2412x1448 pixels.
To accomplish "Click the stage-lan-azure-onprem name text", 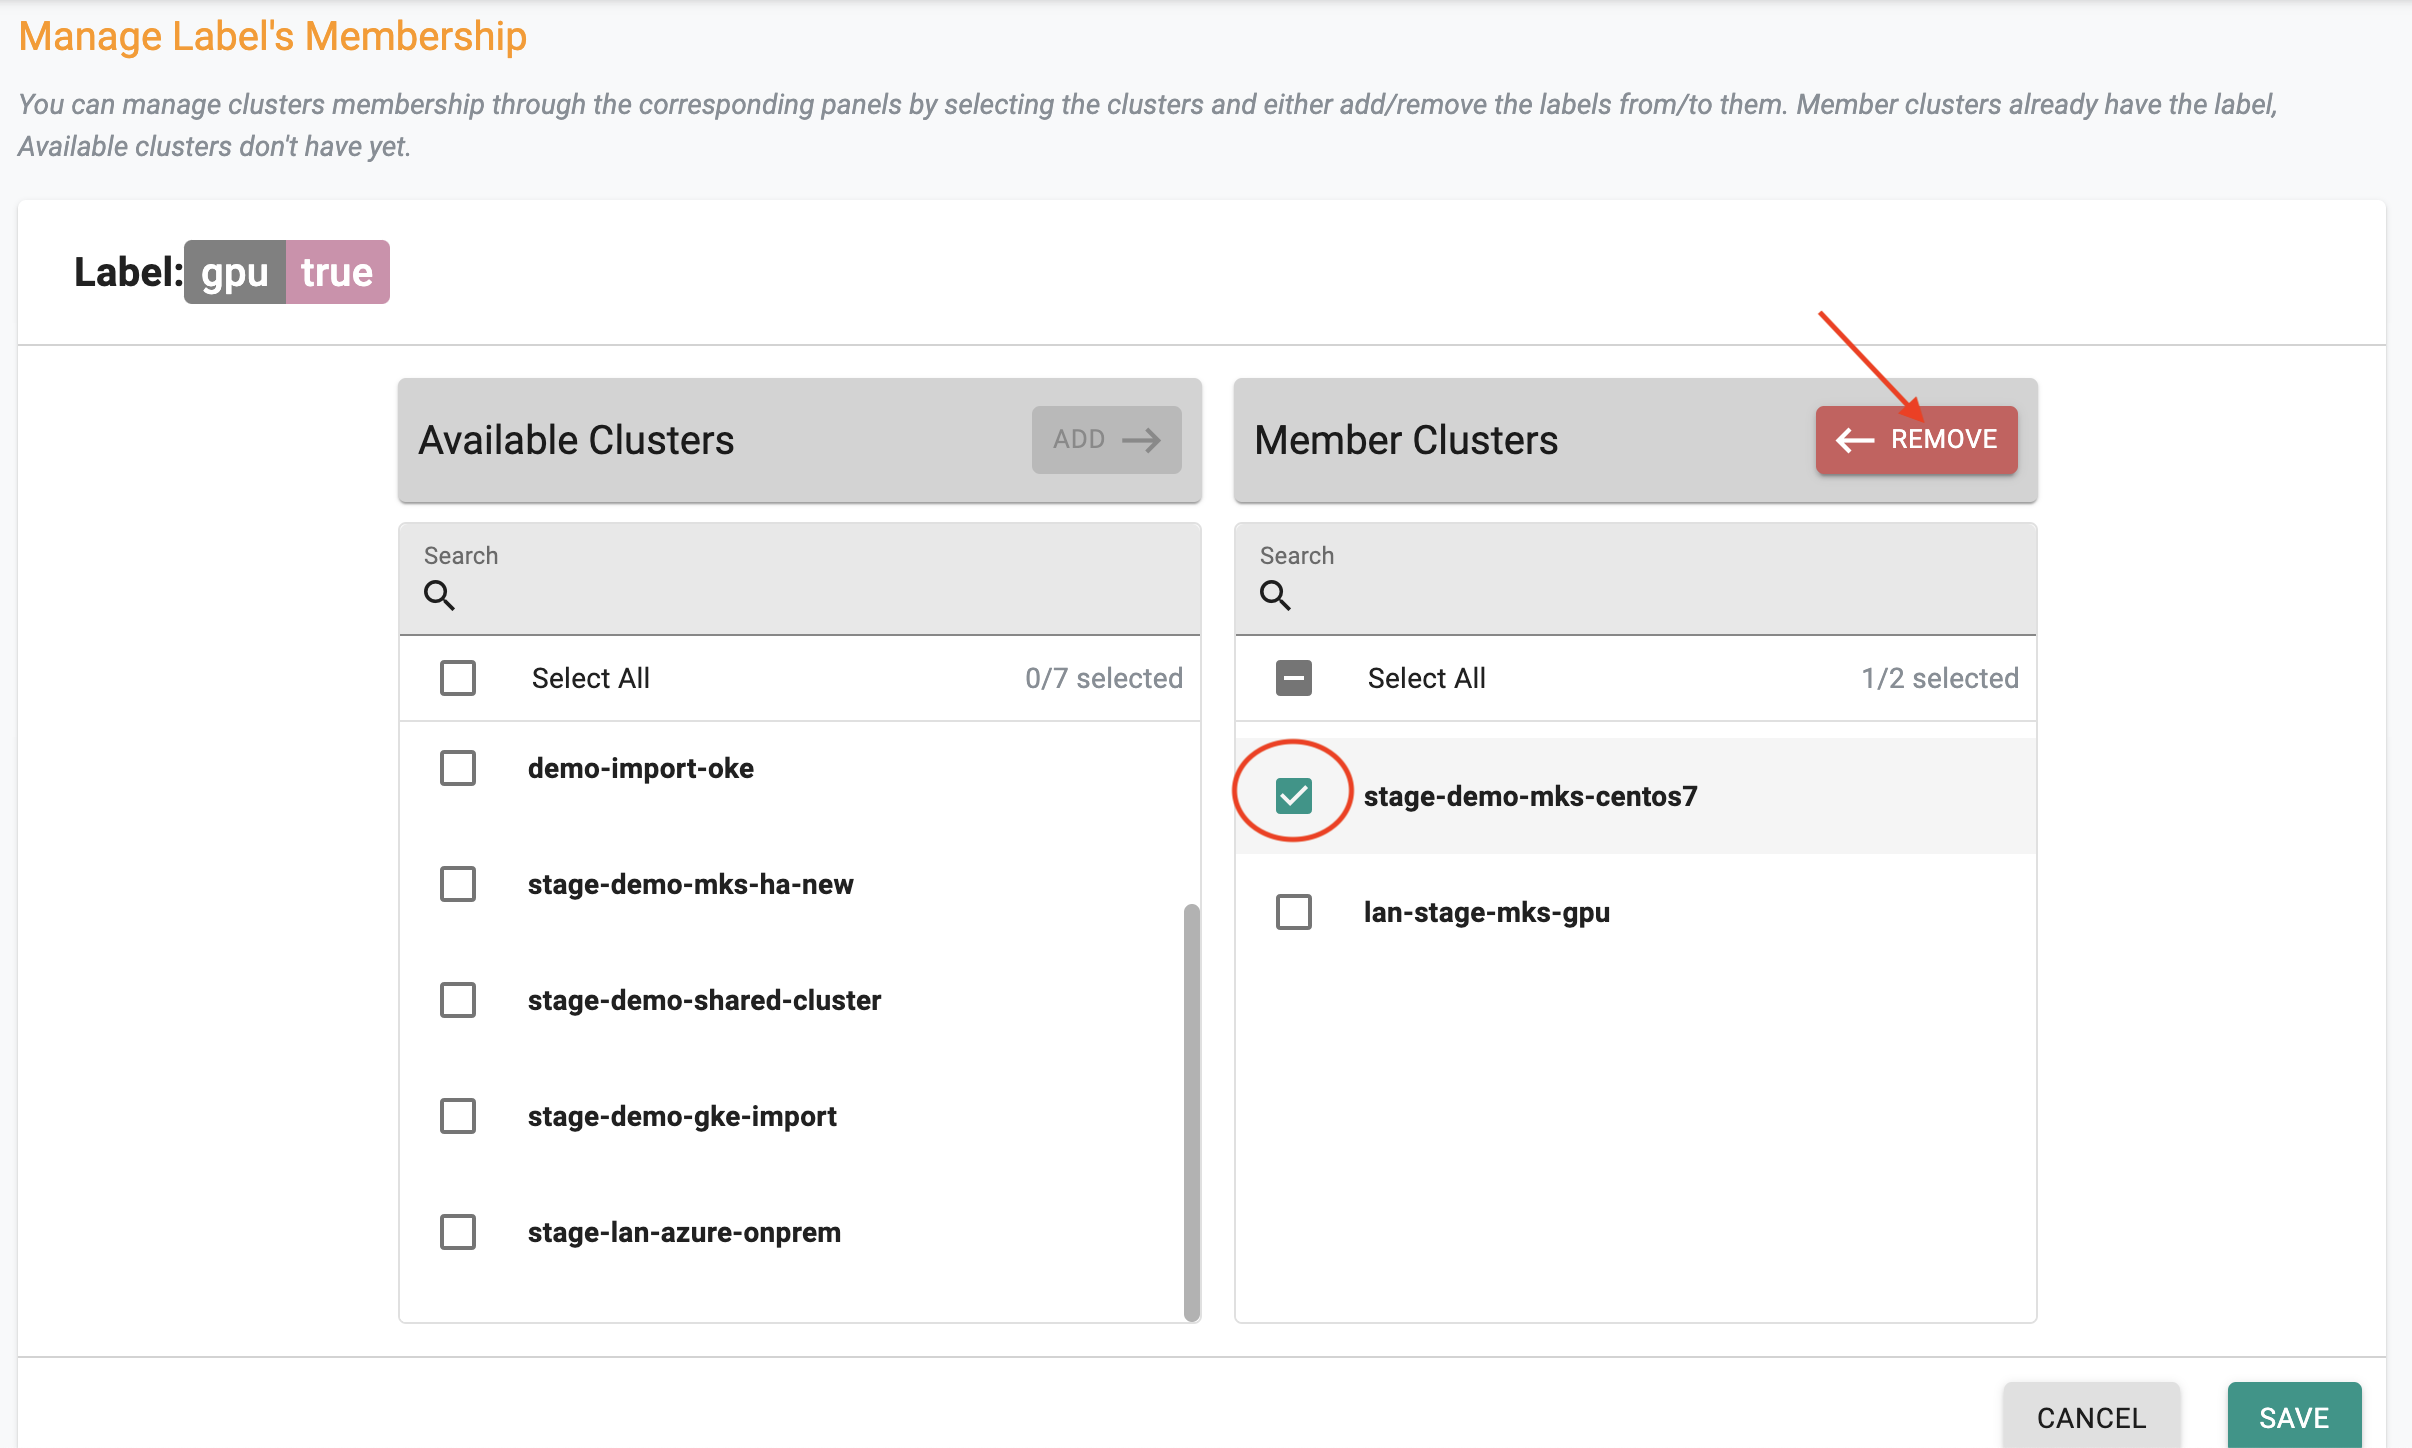I will pos(684,1232).
